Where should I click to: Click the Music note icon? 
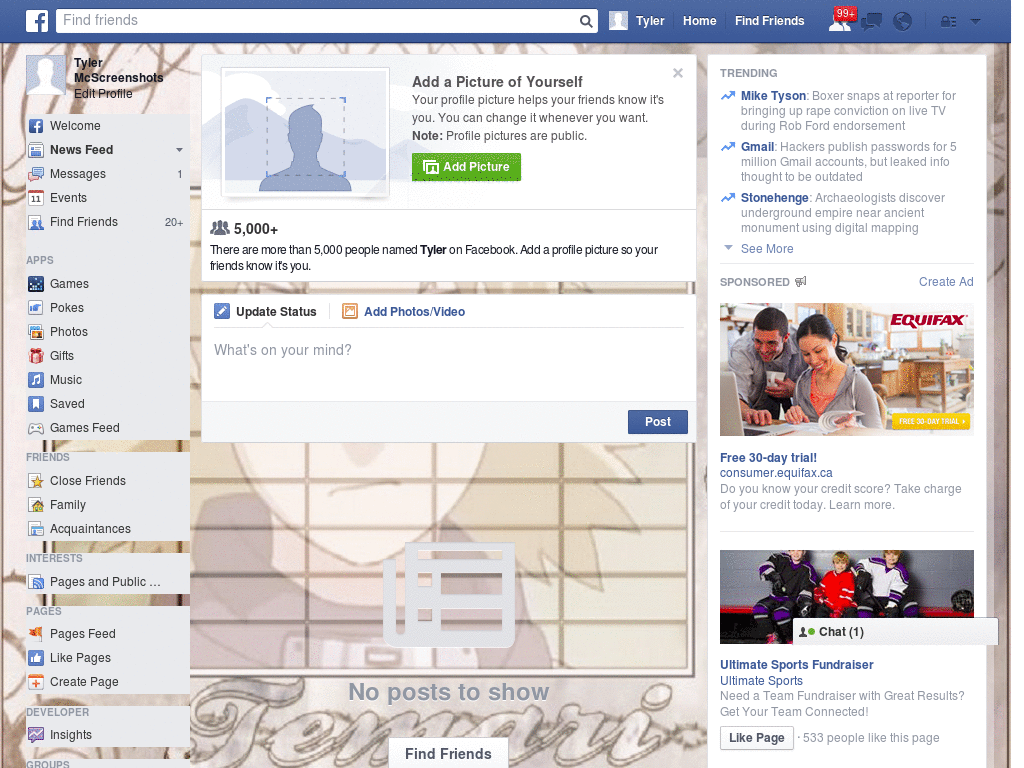pos(36,380)
